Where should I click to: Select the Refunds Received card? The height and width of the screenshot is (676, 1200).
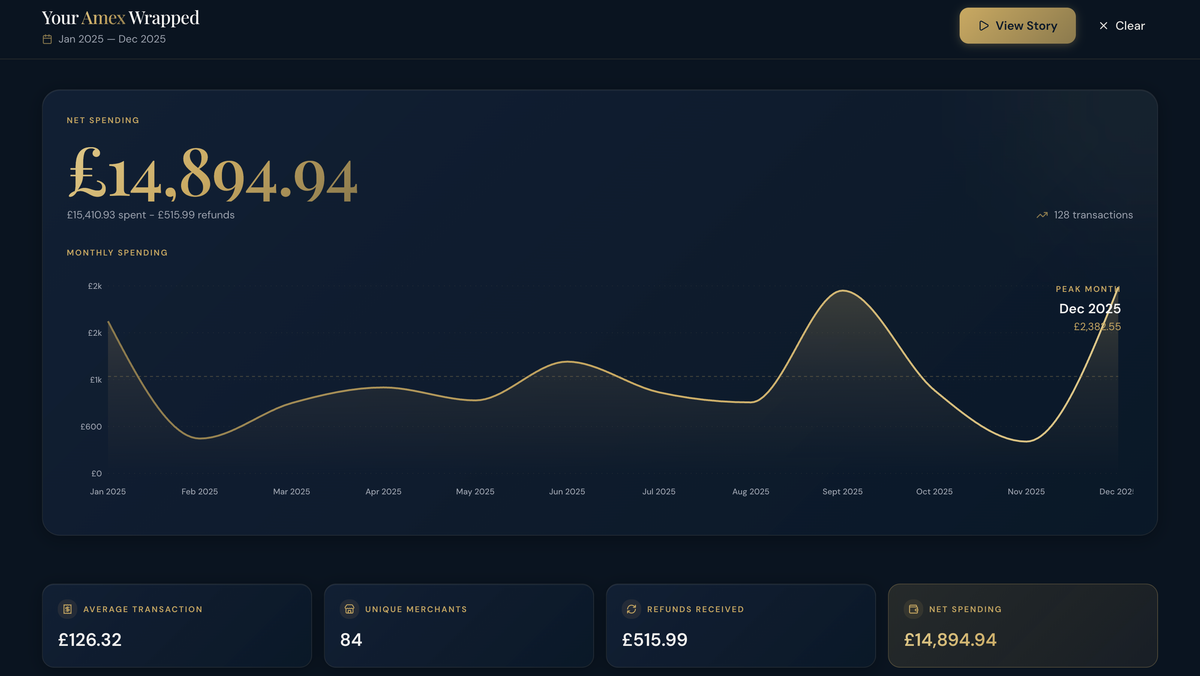[x=740, y=625]
